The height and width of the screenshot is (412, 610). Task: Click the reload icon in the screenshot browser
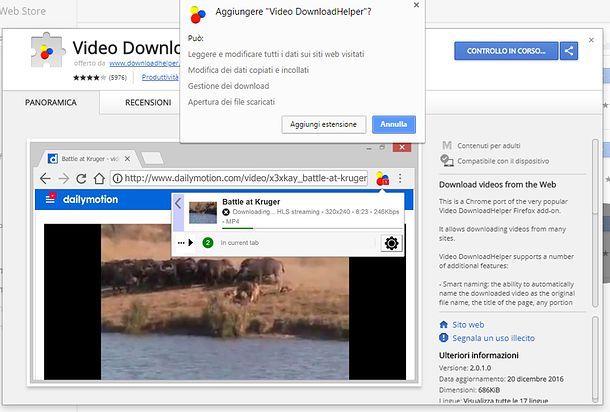pyautogui.click(x=81, y=179)
